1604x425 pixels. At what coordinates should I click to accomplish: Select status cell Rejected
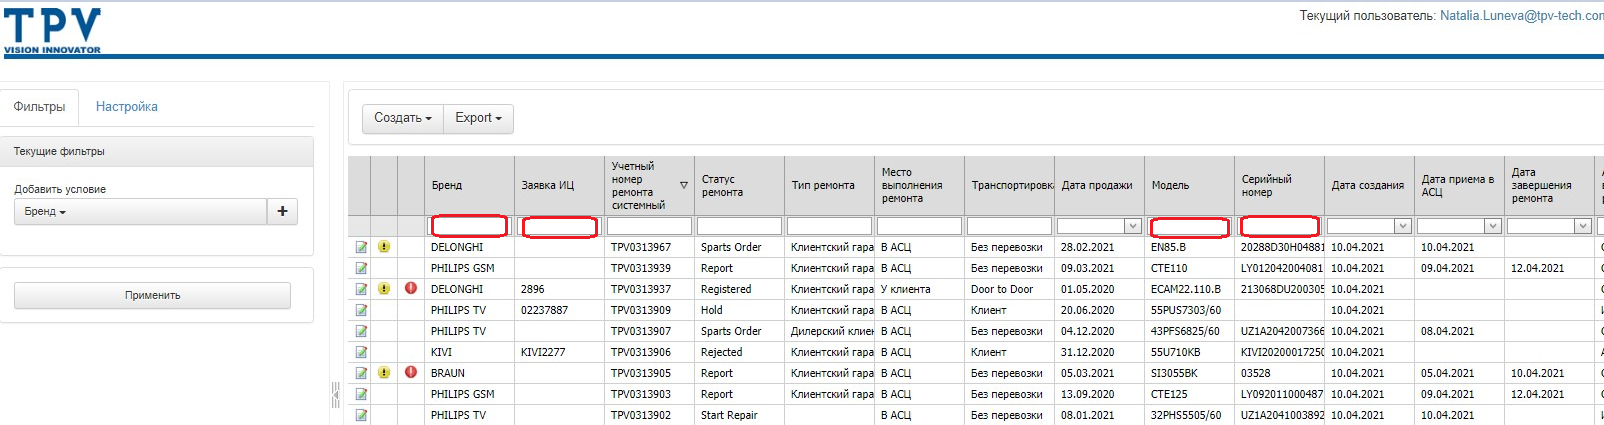(739, 352)
